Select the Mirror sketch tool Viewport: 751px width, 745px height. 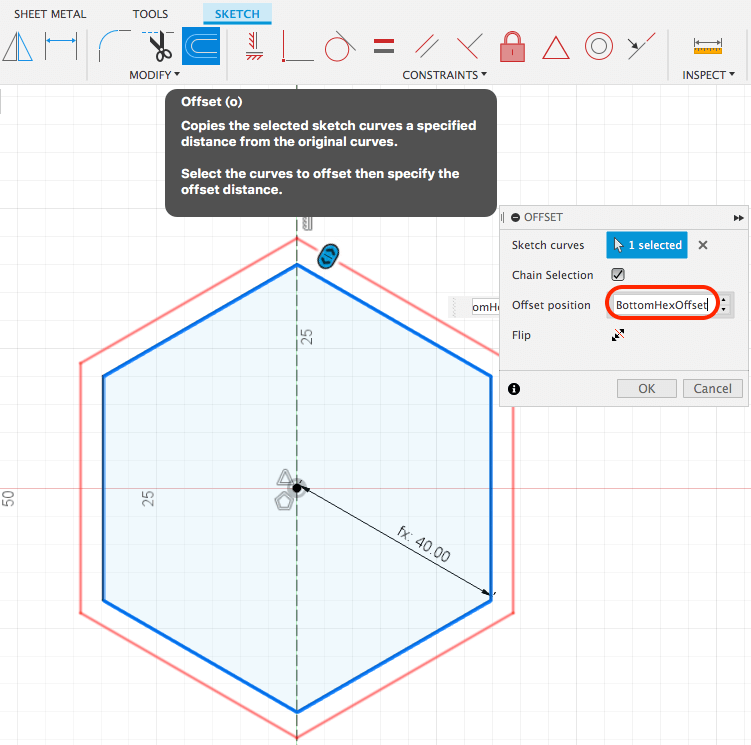coord(17,46)
